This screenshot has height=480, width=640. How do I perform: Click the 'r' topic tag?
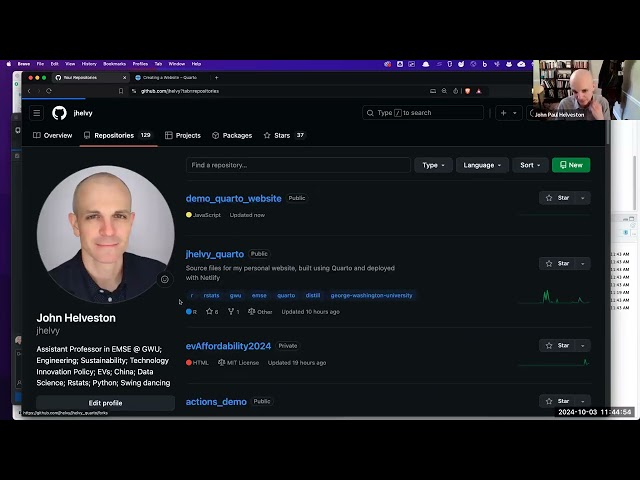pos(192,296)
